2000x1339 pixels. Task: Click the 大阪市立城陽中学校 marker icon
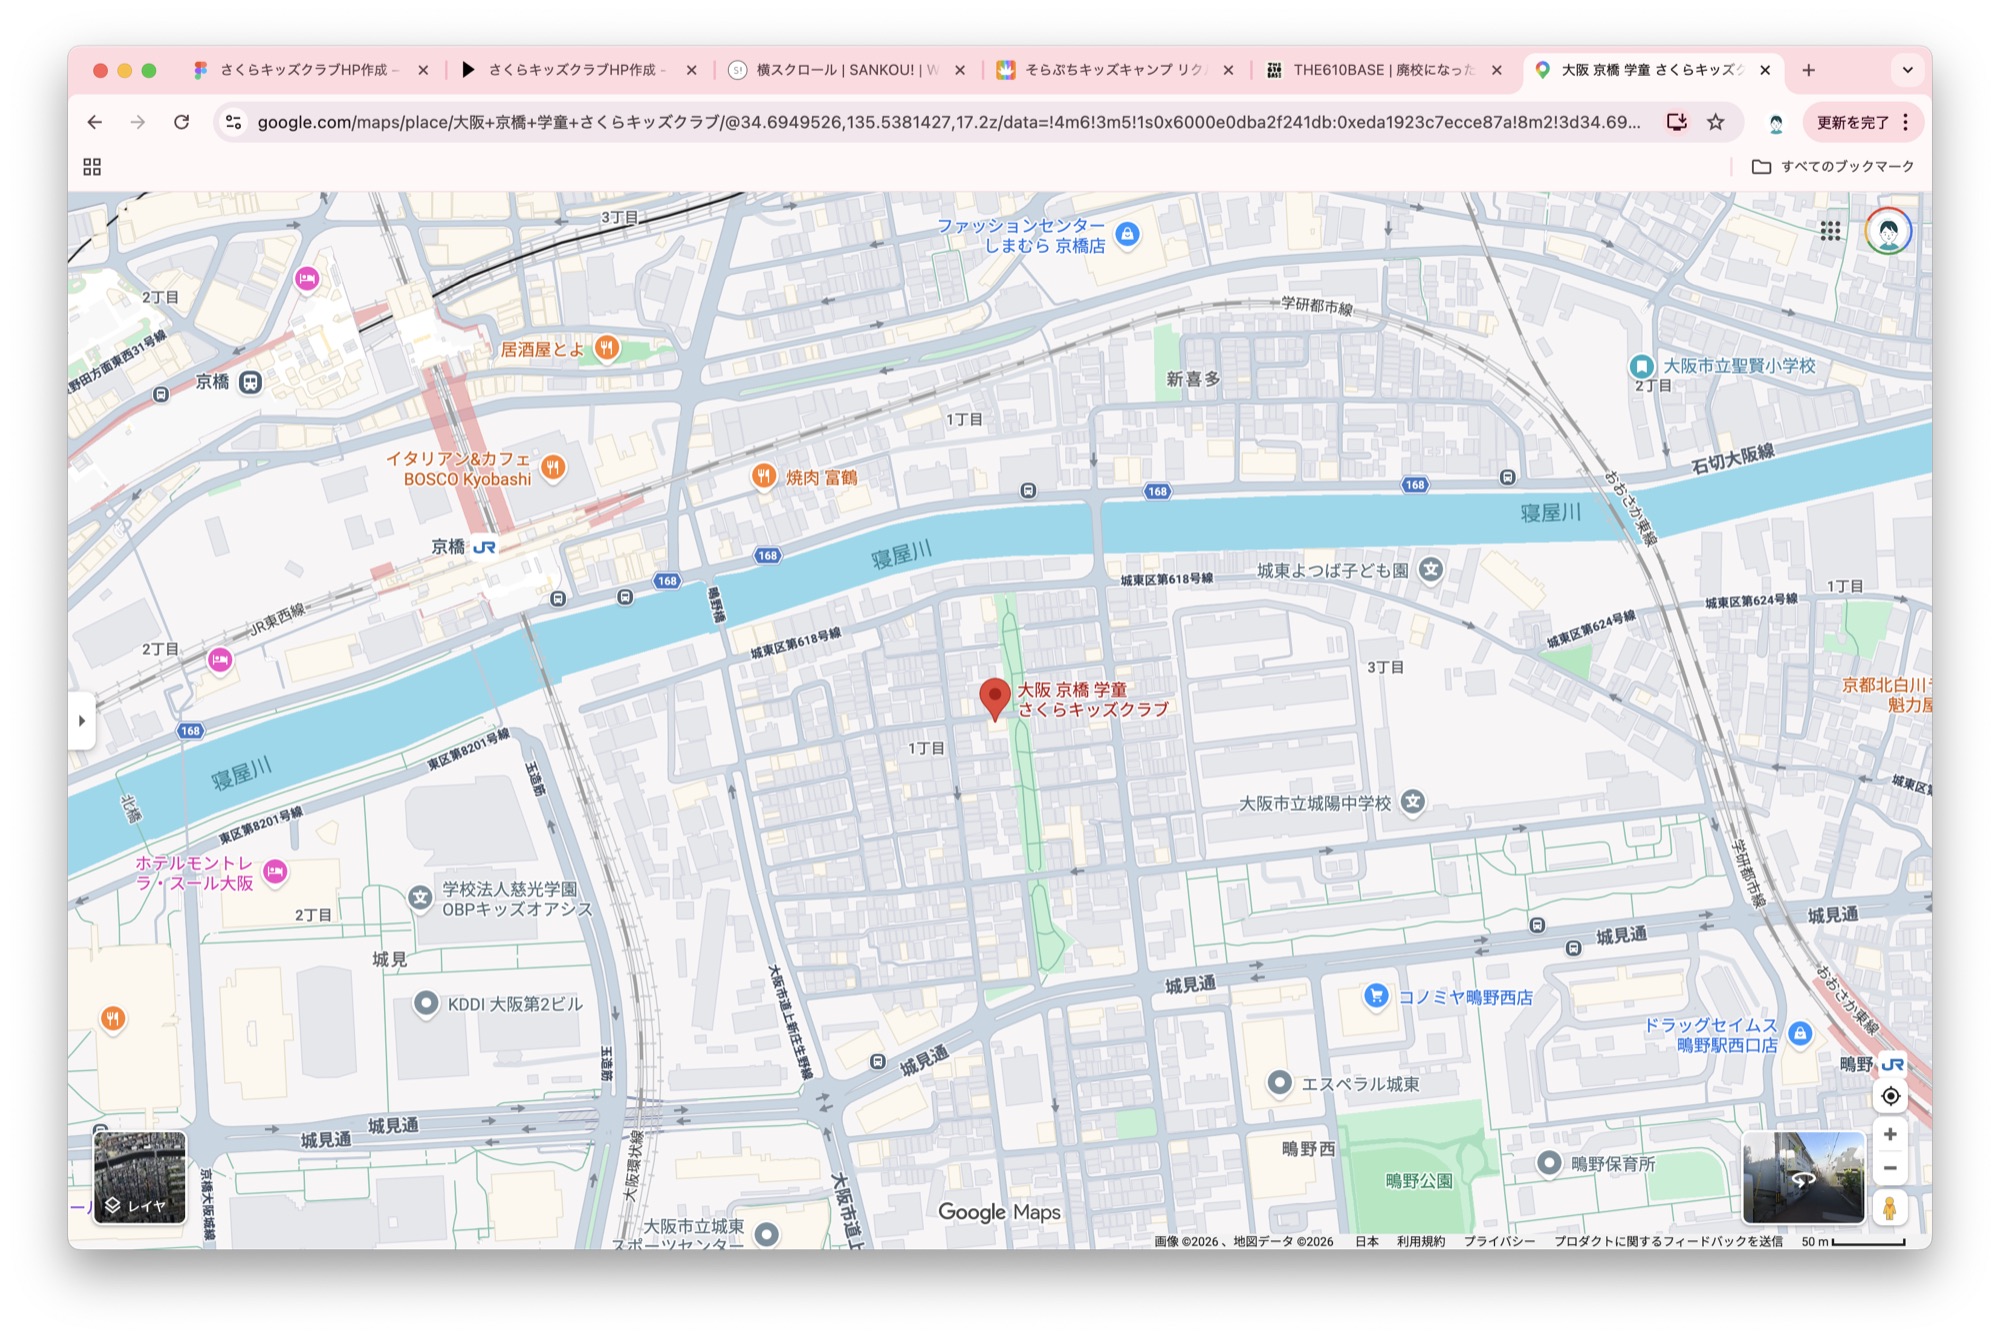coord(1412,802)
